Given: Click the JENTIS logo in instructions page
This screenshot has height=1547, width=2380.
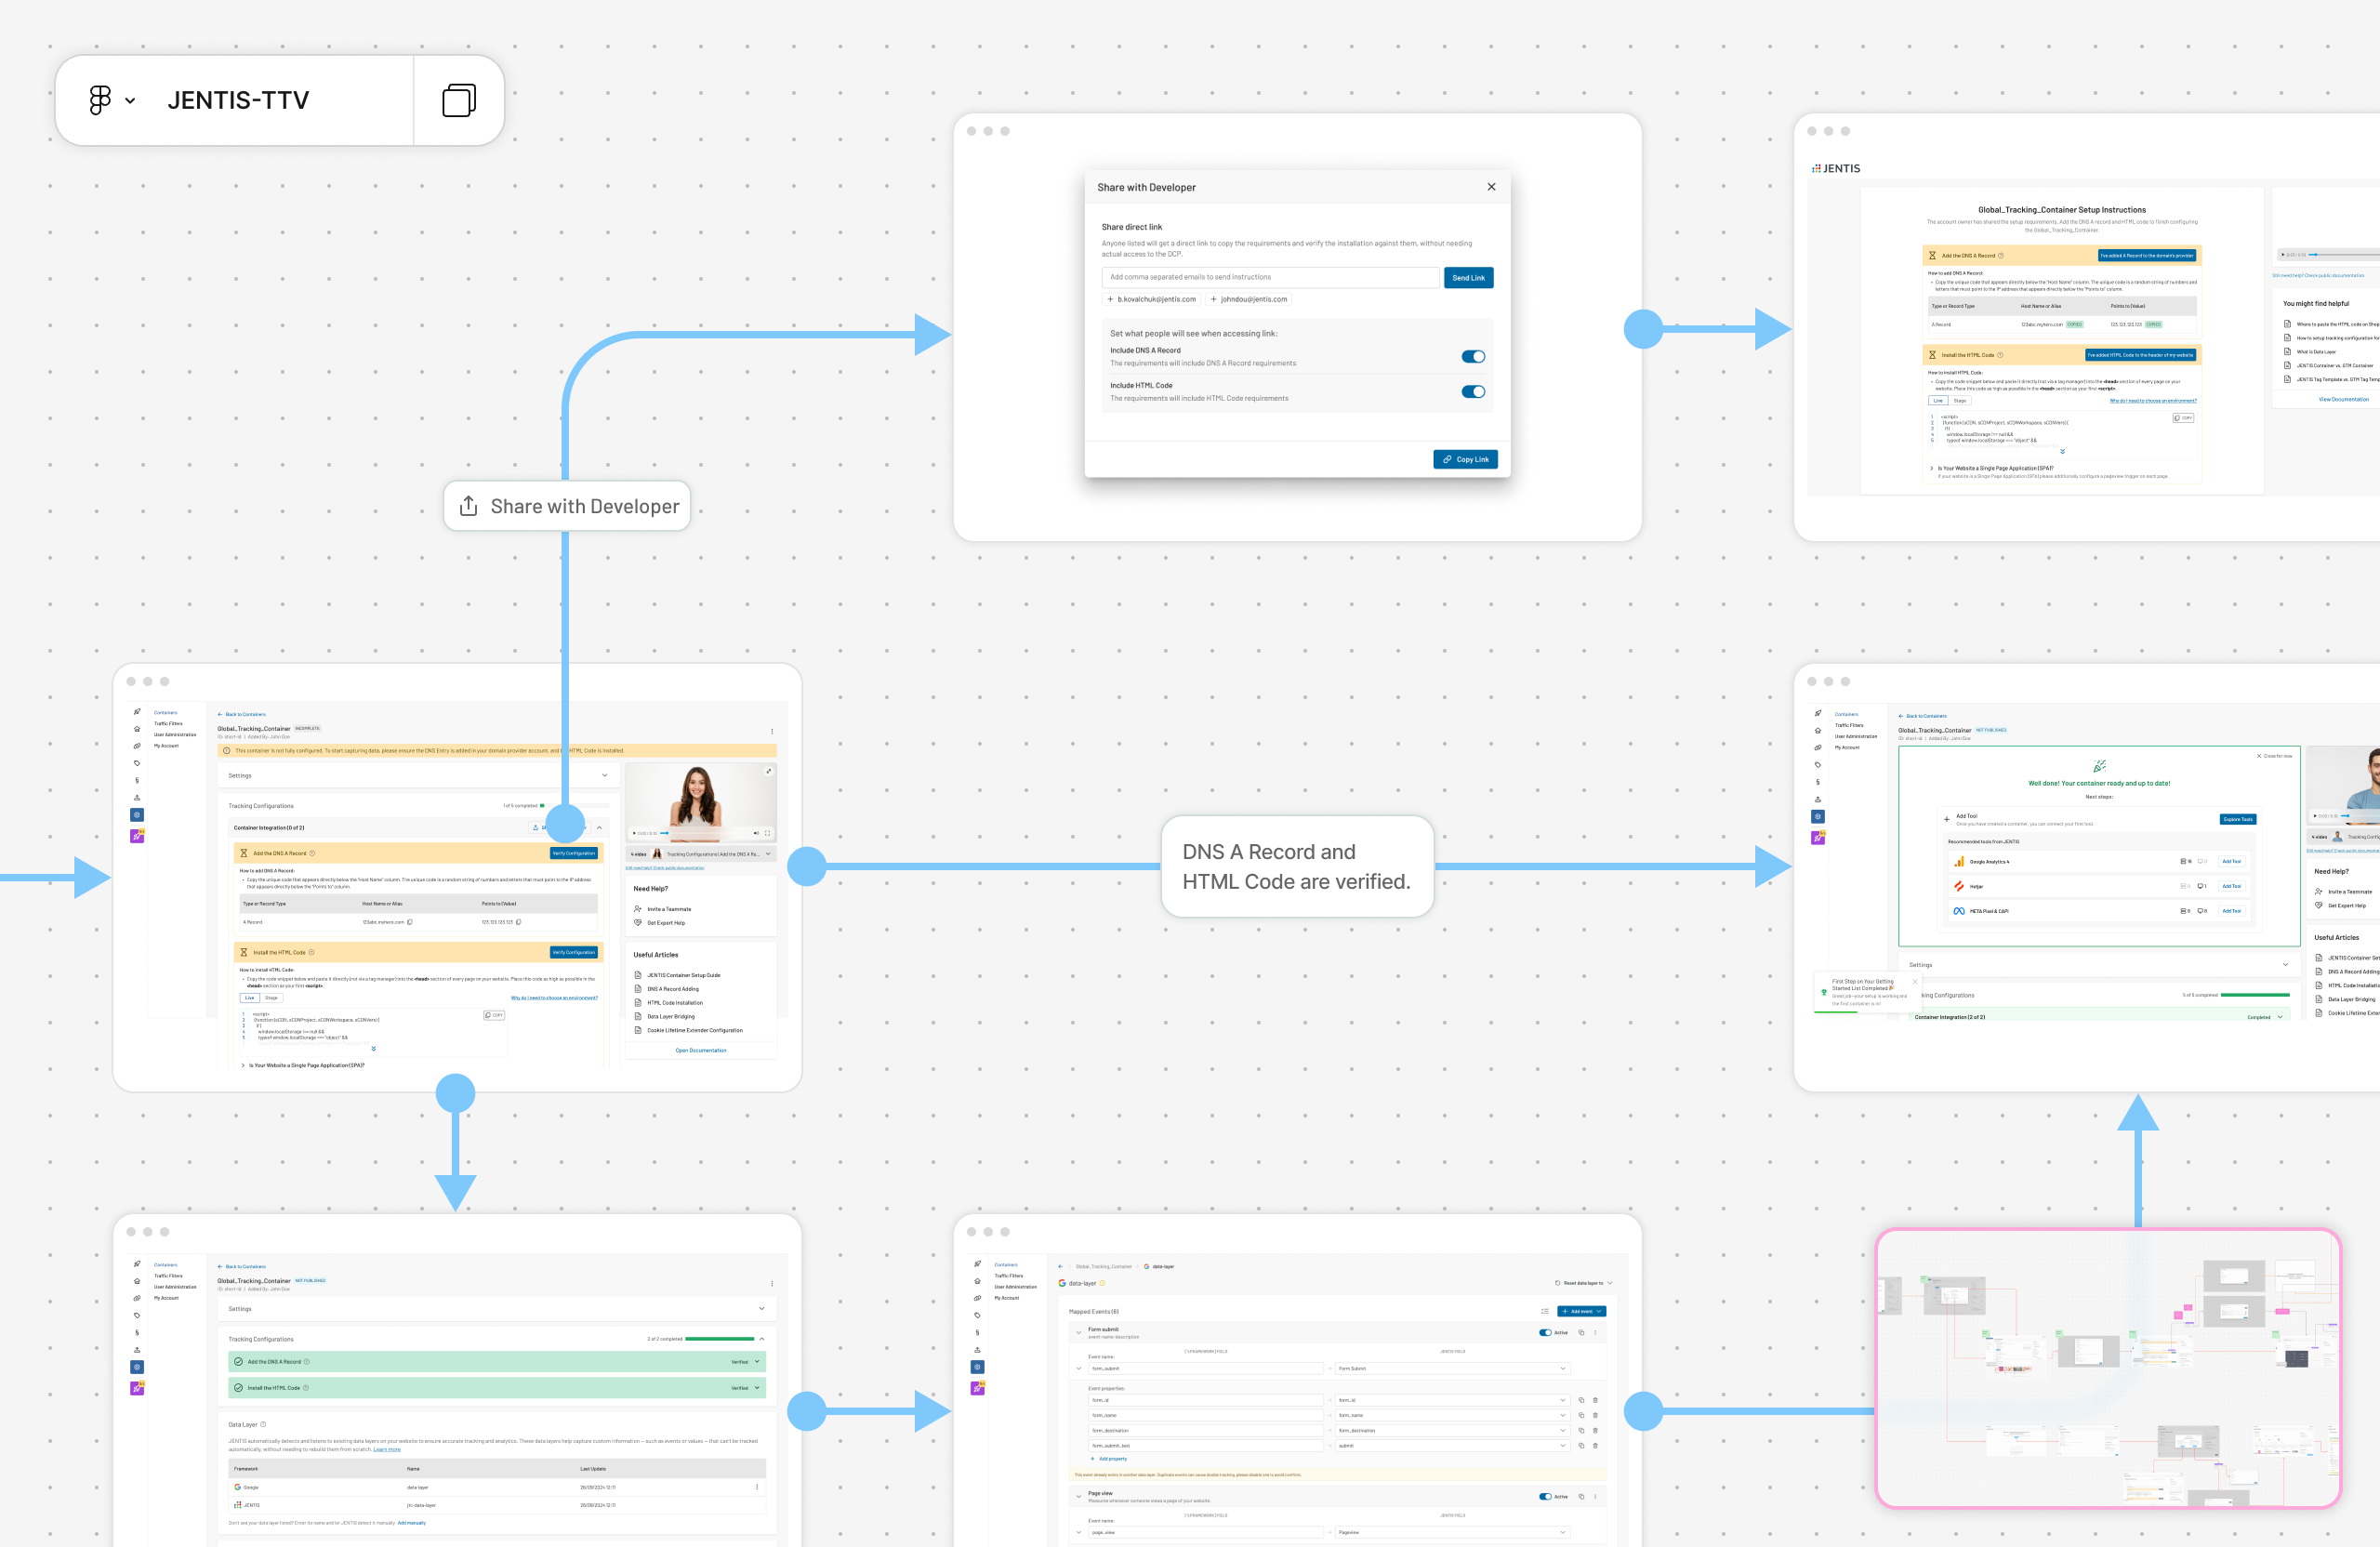Looking at the screenshot, I should 1836,169.
